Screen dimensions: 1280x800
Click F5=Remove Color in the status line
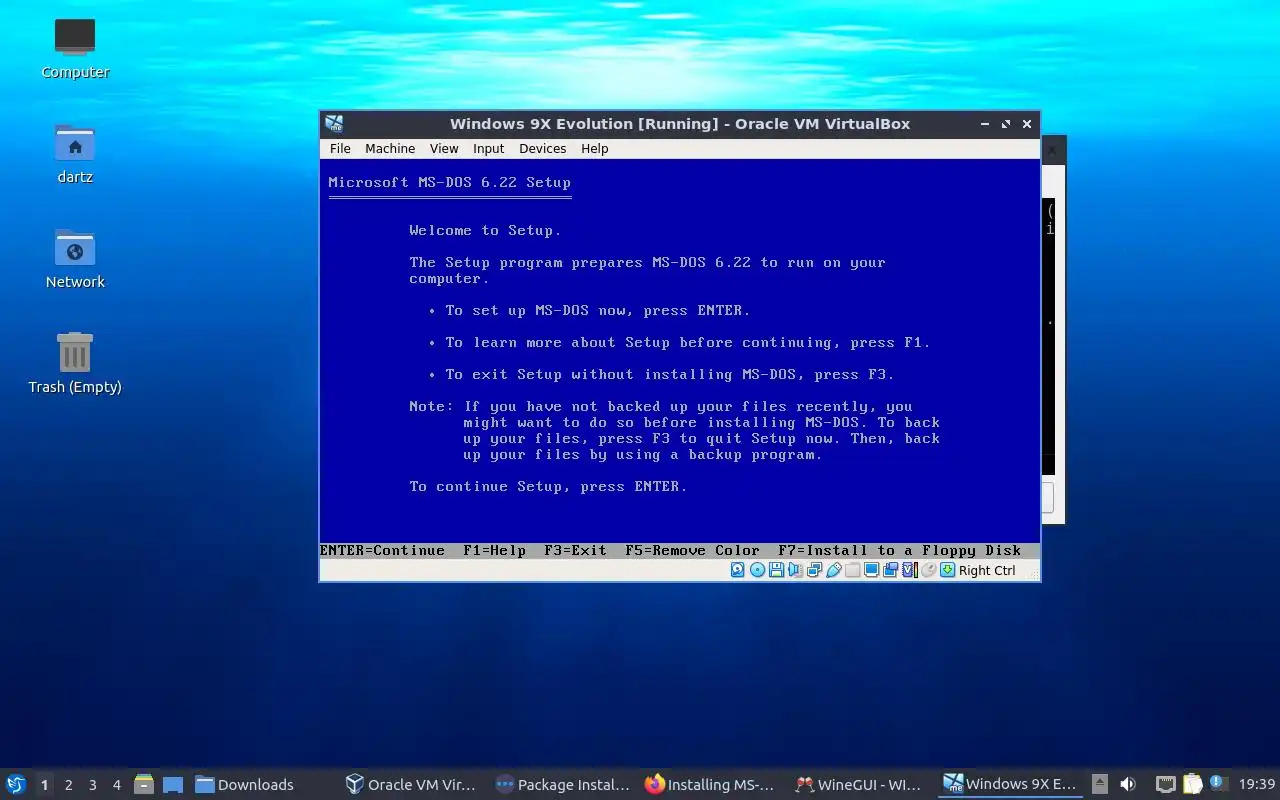[x=692, y=550]
